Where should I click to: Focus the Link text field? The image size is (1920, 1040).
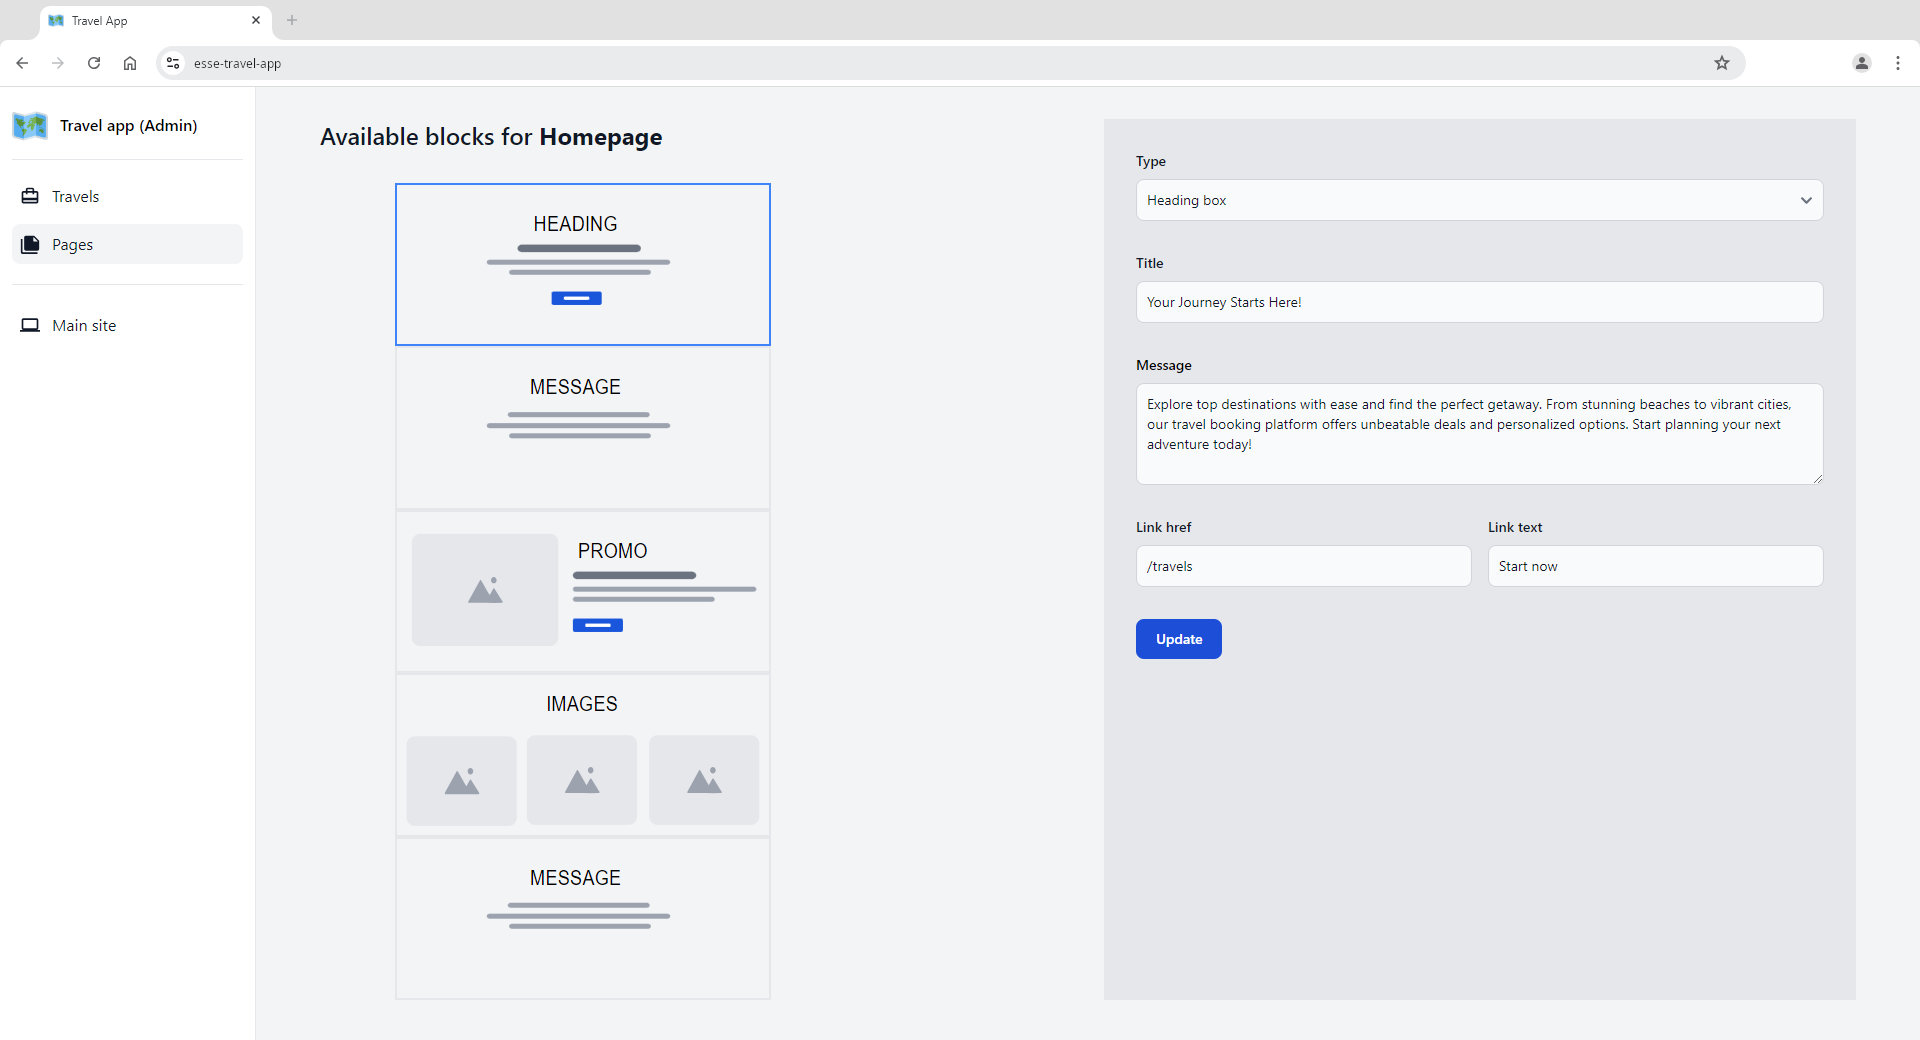[1654, 566]
